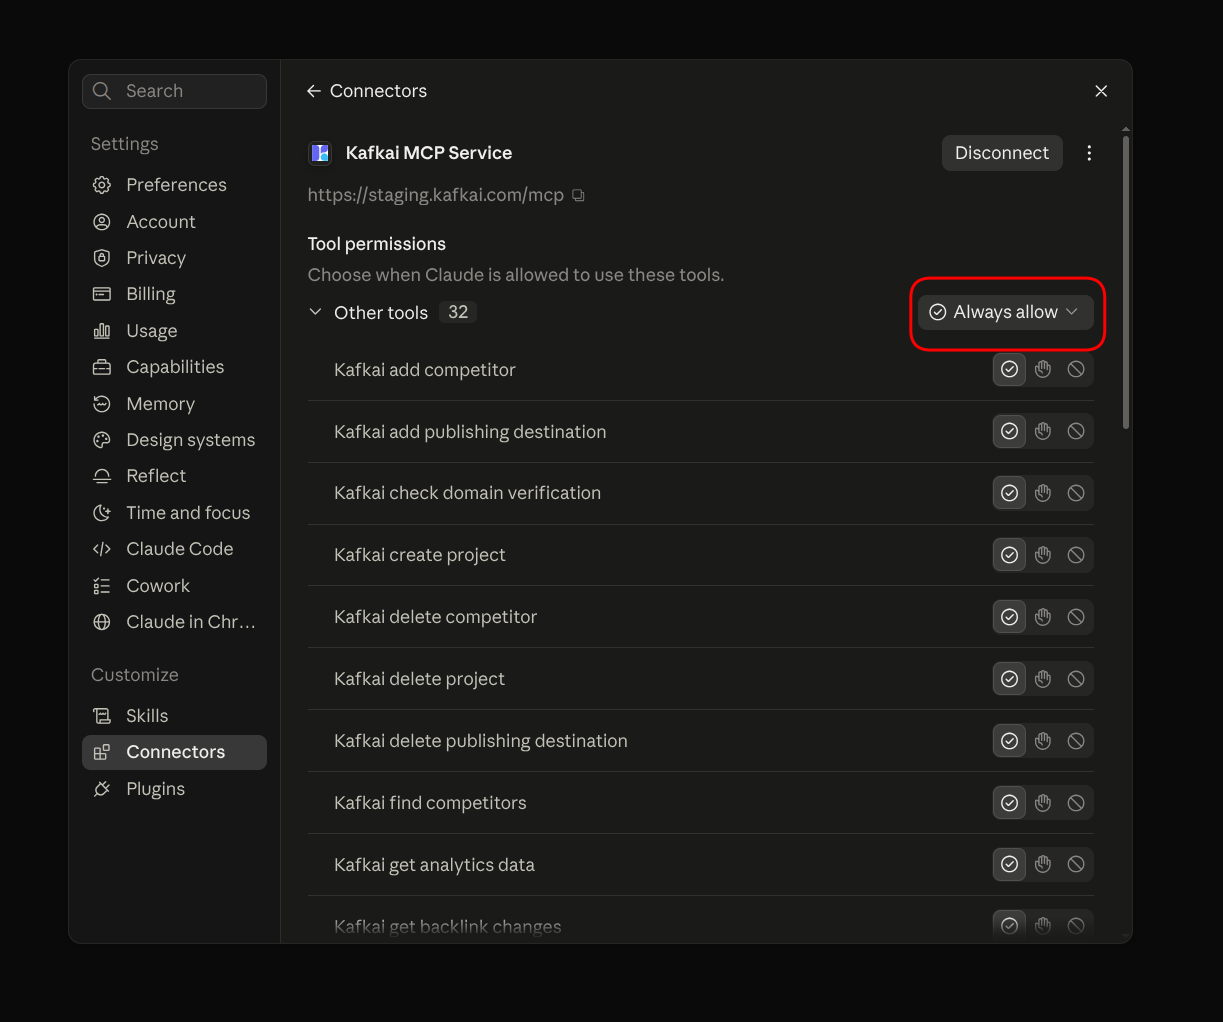
Task: Click the Kafkai delete project row label
Action: coord(419,679)
